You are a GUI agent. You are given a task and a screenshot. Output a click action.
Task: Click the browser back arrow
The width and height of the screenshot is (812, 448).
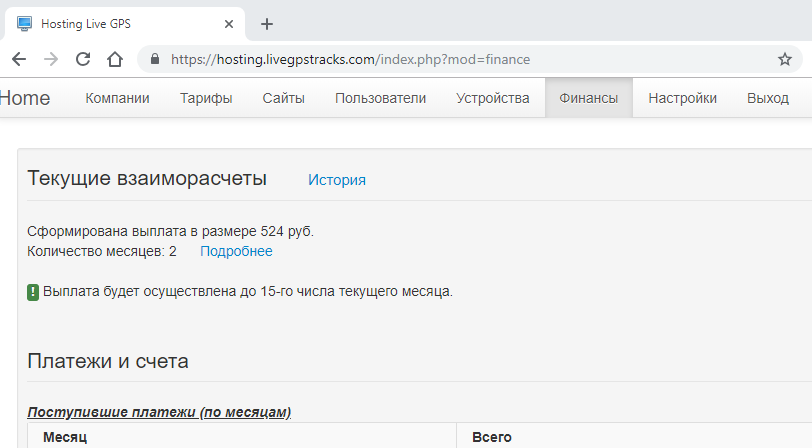(x=19, y=59)
